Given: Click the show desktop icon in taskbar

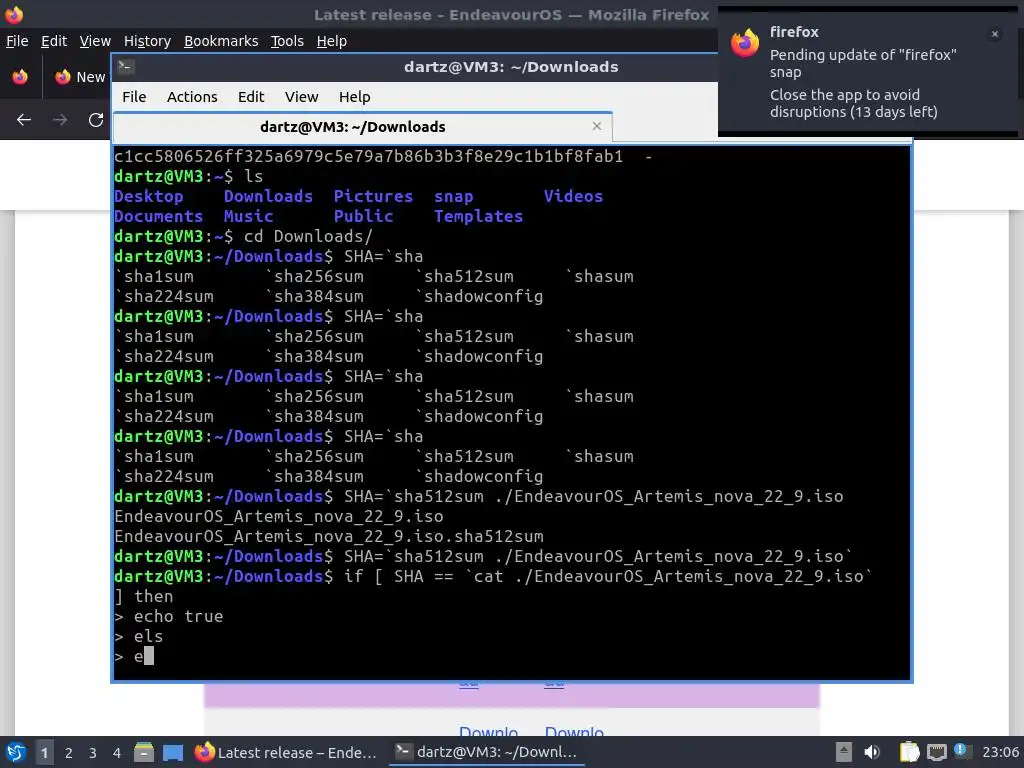Looking at the screenshot, I should tap(173, 752).
